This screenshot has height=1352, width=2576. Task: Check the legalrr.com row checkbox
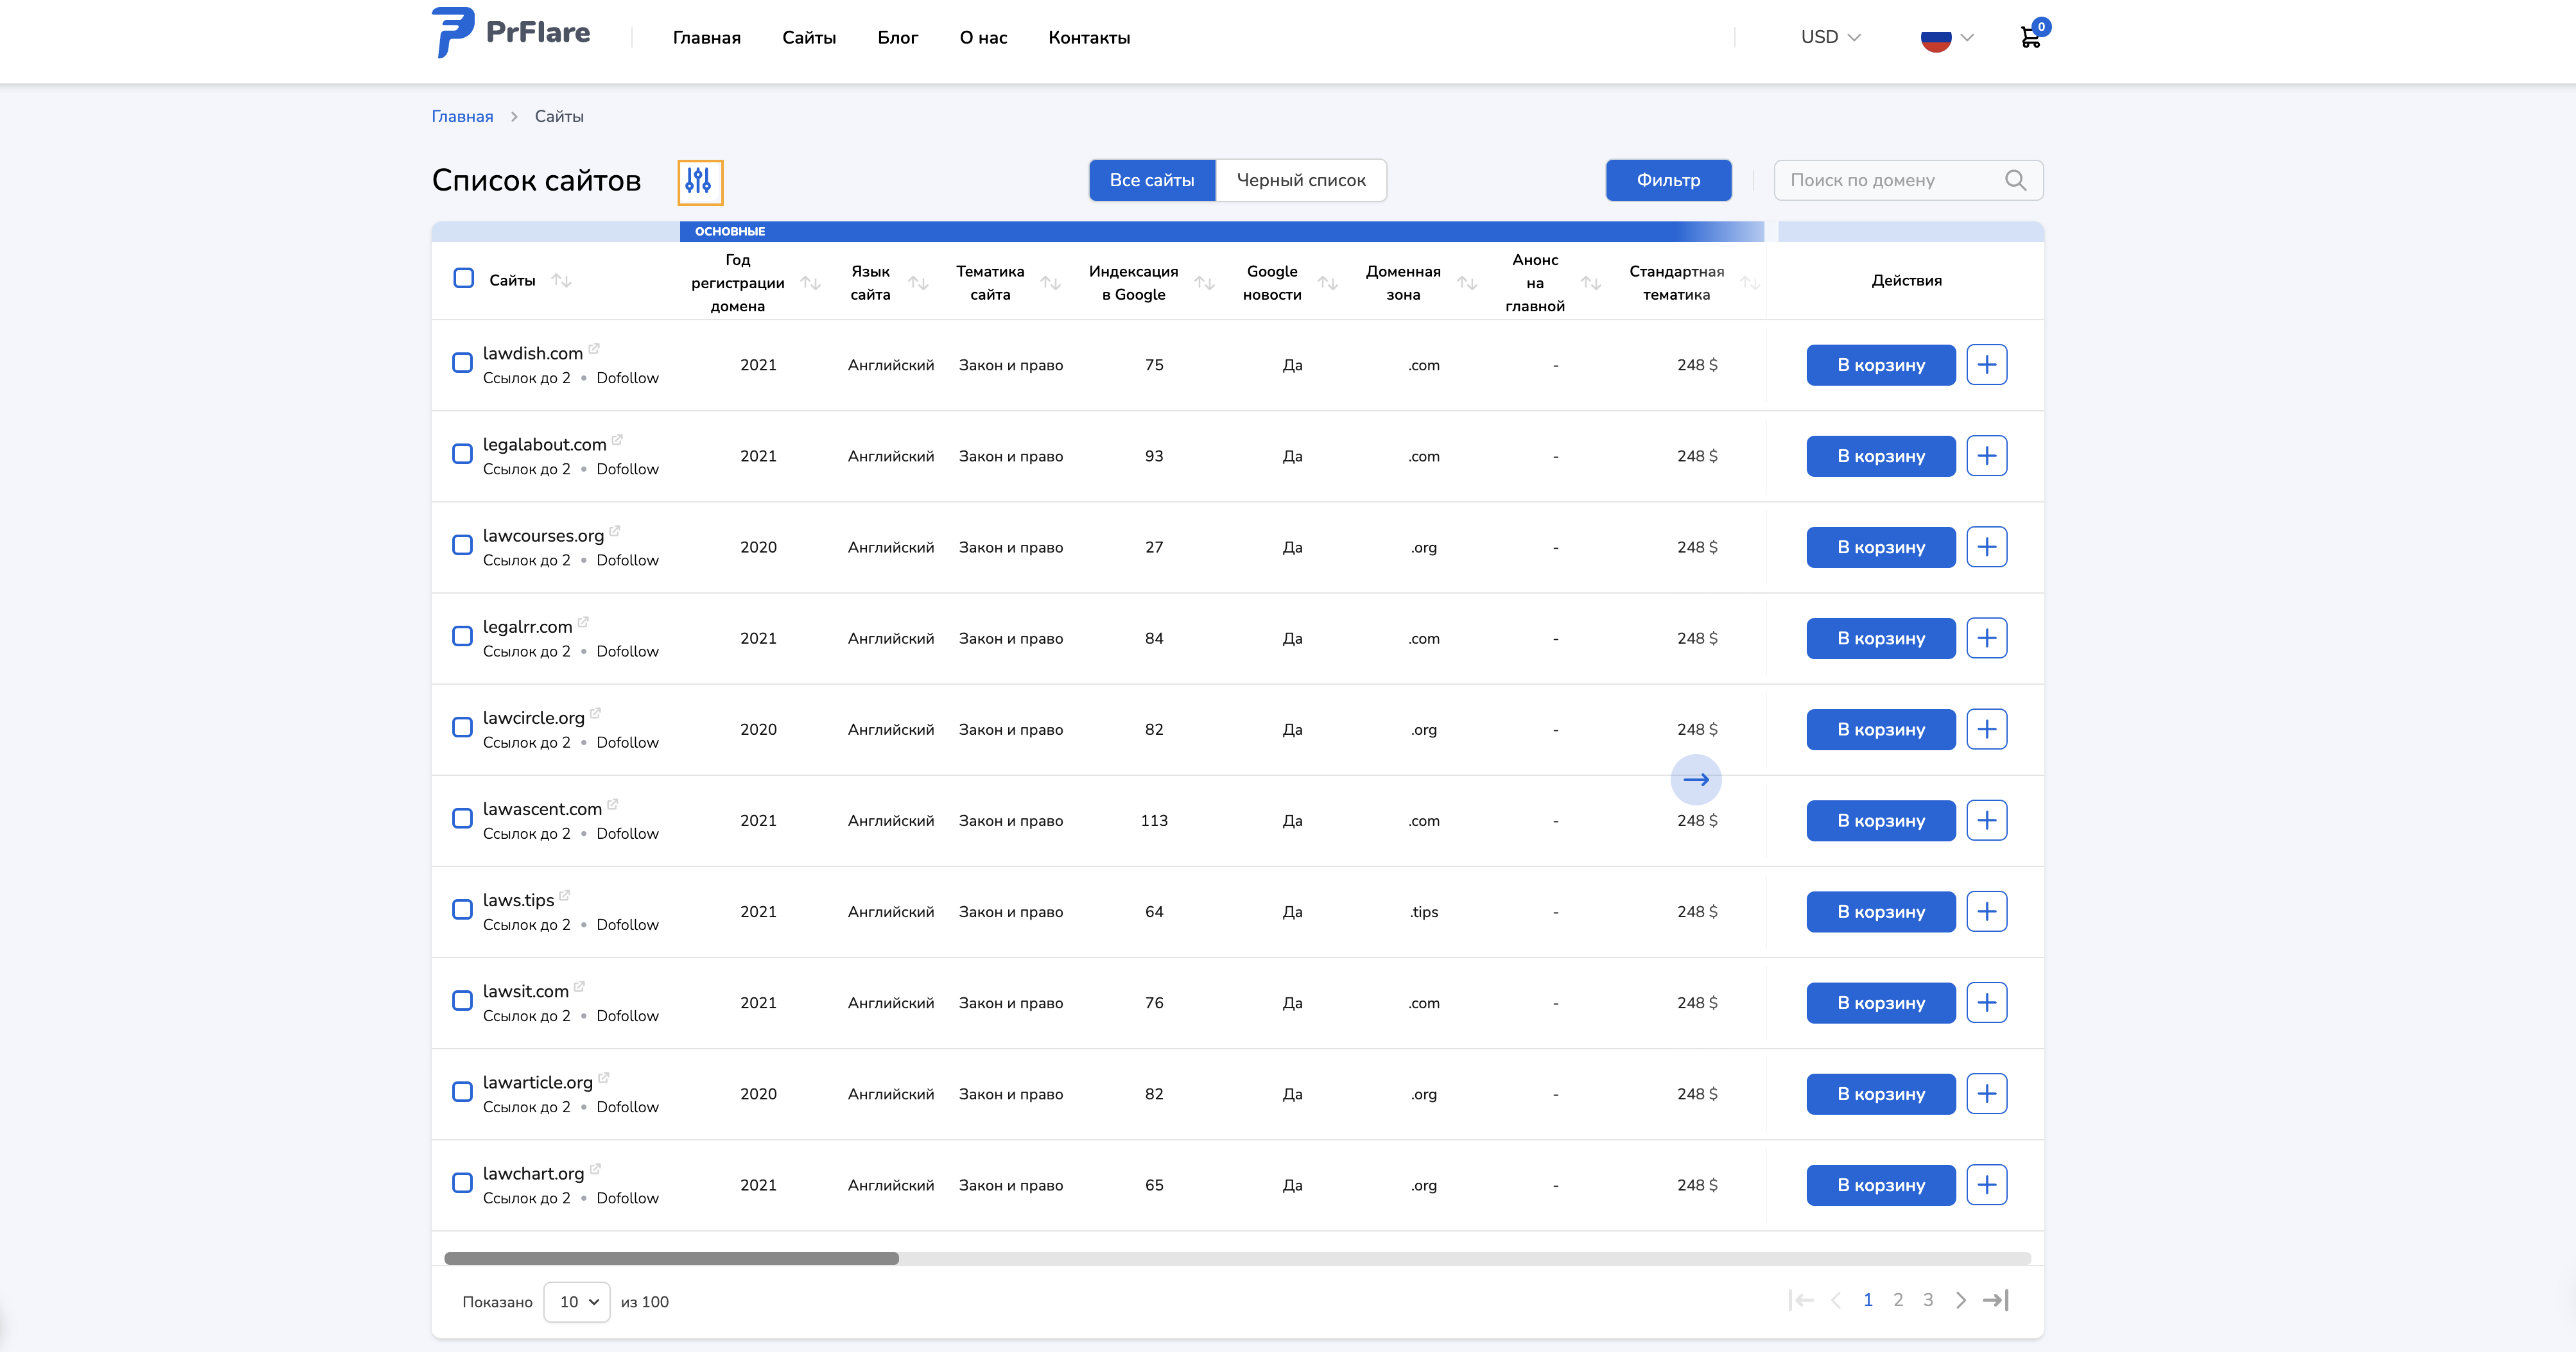point(462,636)
